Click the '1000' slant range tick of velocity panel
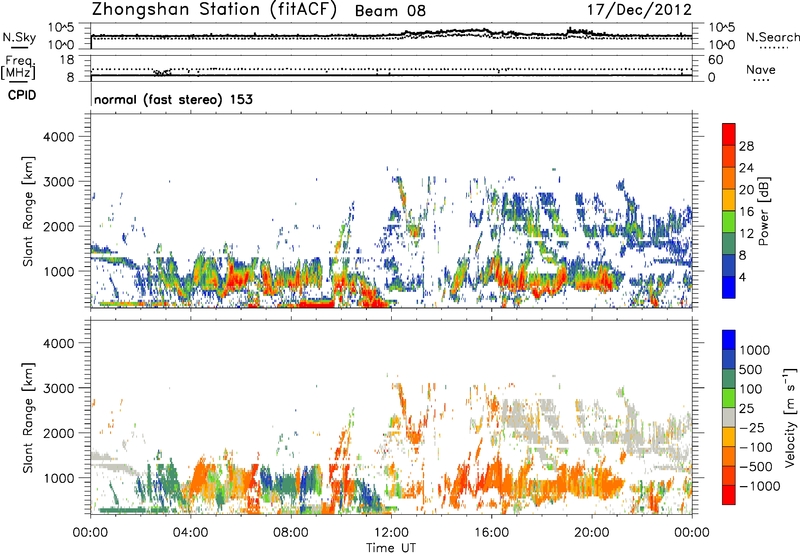 tap(58, 478)
